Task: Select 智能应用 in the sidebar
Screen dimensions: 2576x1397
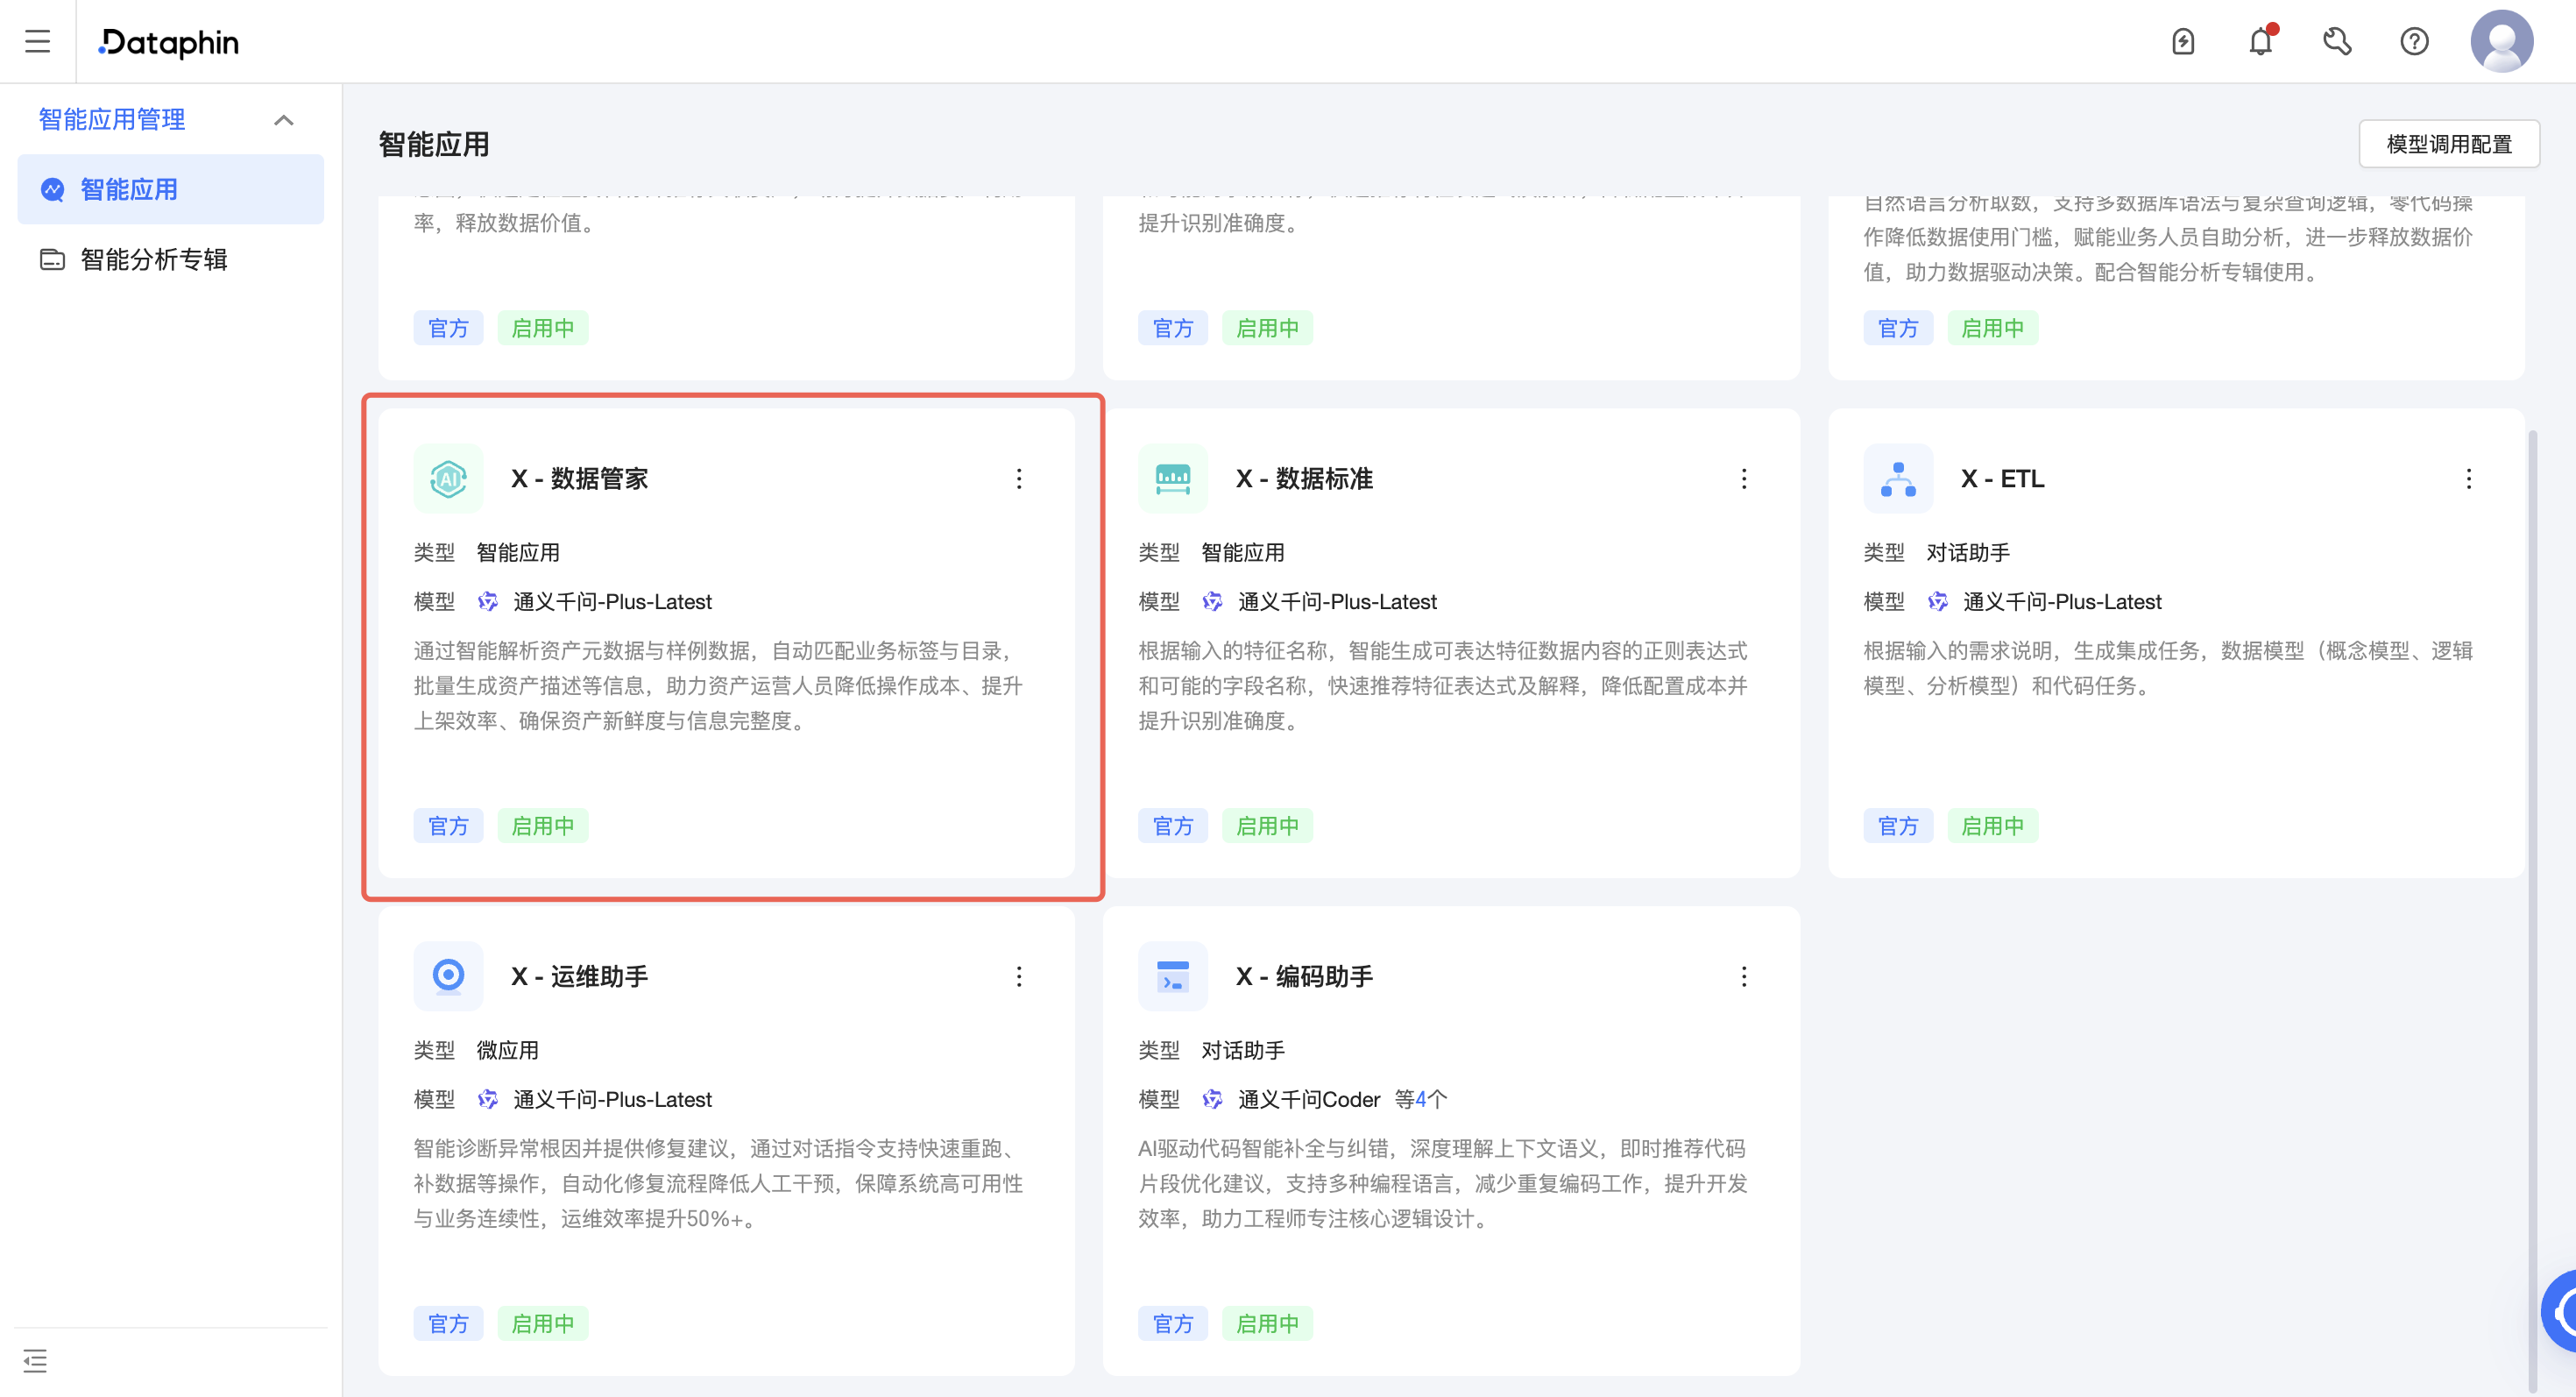Action: pyautogui.click(x=129, y=188)
